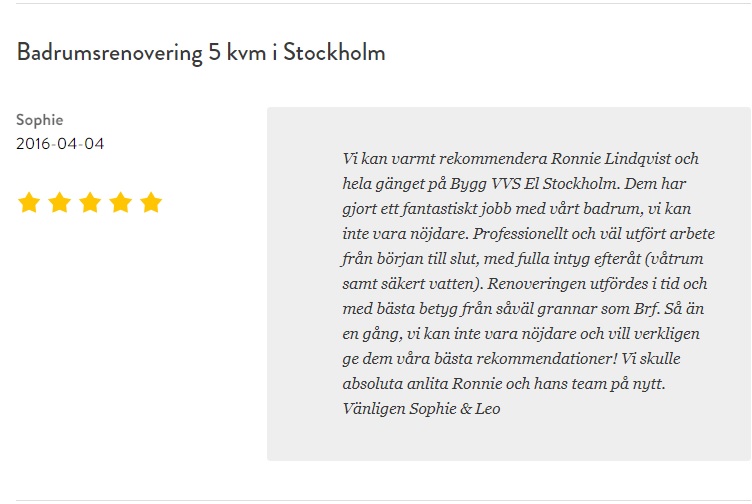The width and height of the screenshot is (752, 504).
Task: Click the first rating star
Action: (29, 202)
